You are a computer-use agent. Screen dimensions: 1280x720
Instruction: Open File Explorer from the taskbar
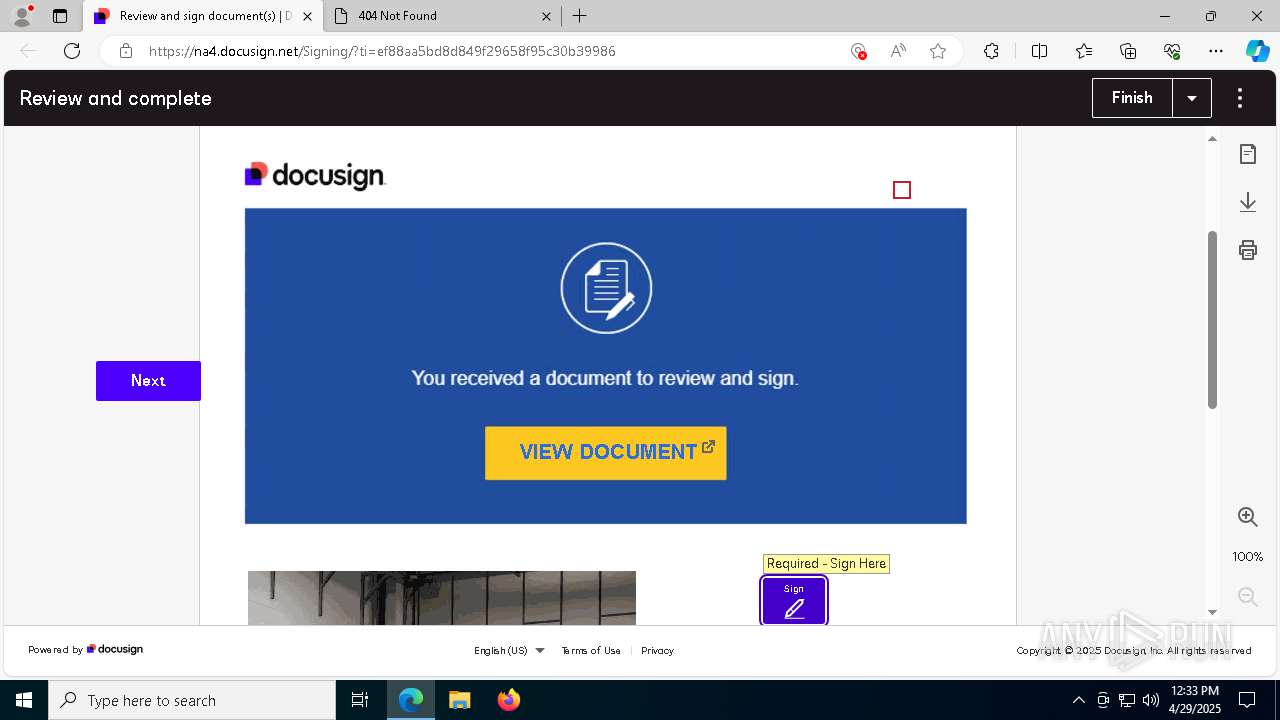pos(459,700)
